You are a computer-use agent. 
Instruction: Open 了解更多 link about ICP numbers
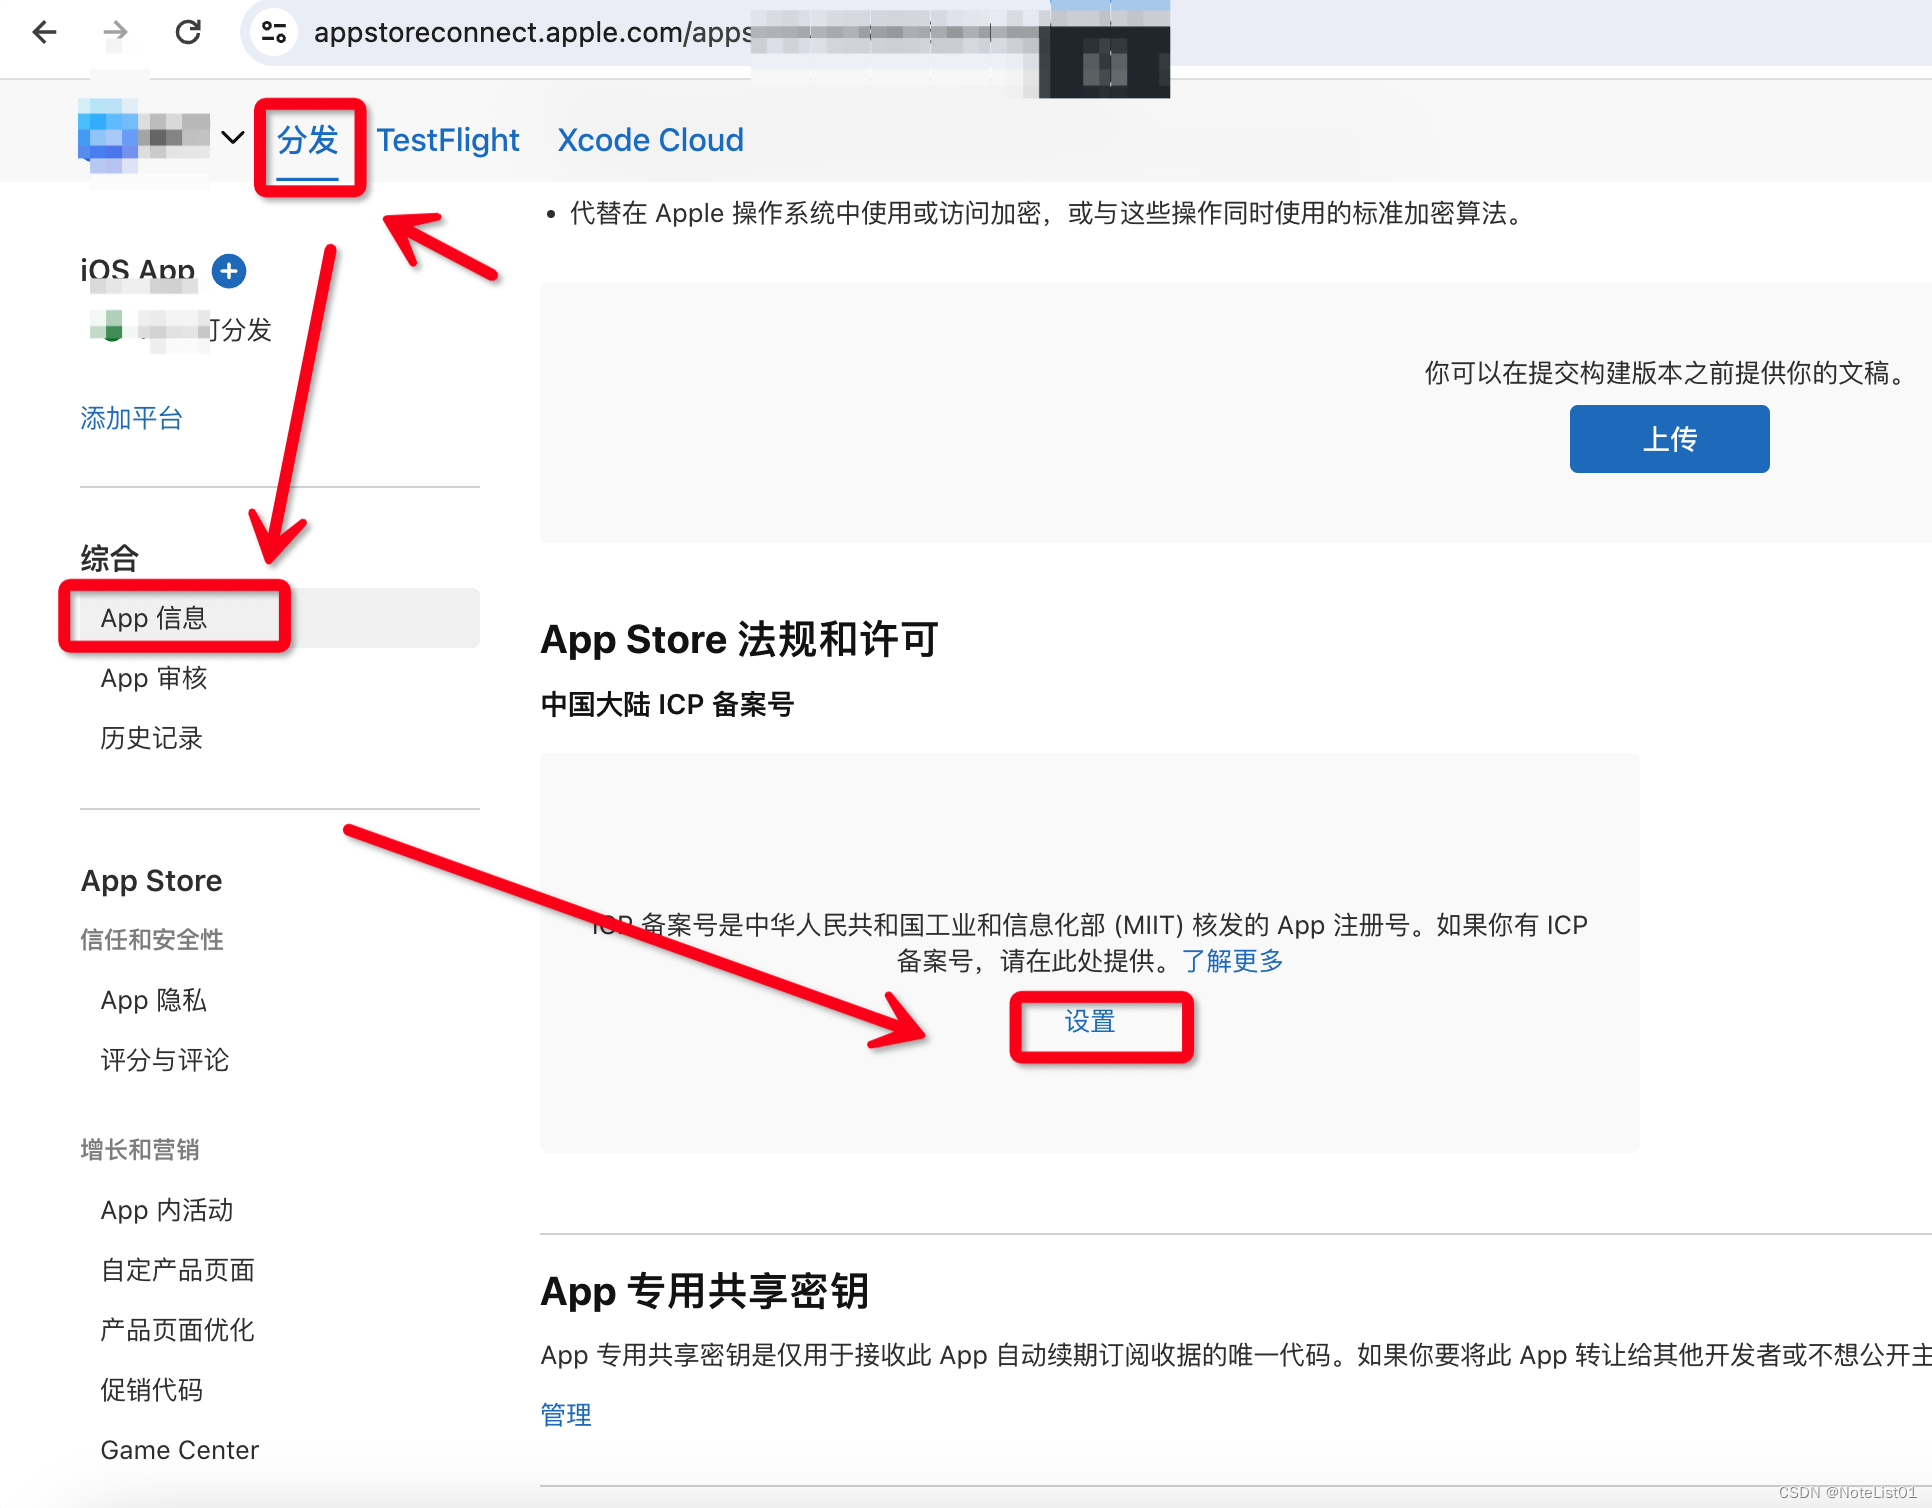point(1231,961)
